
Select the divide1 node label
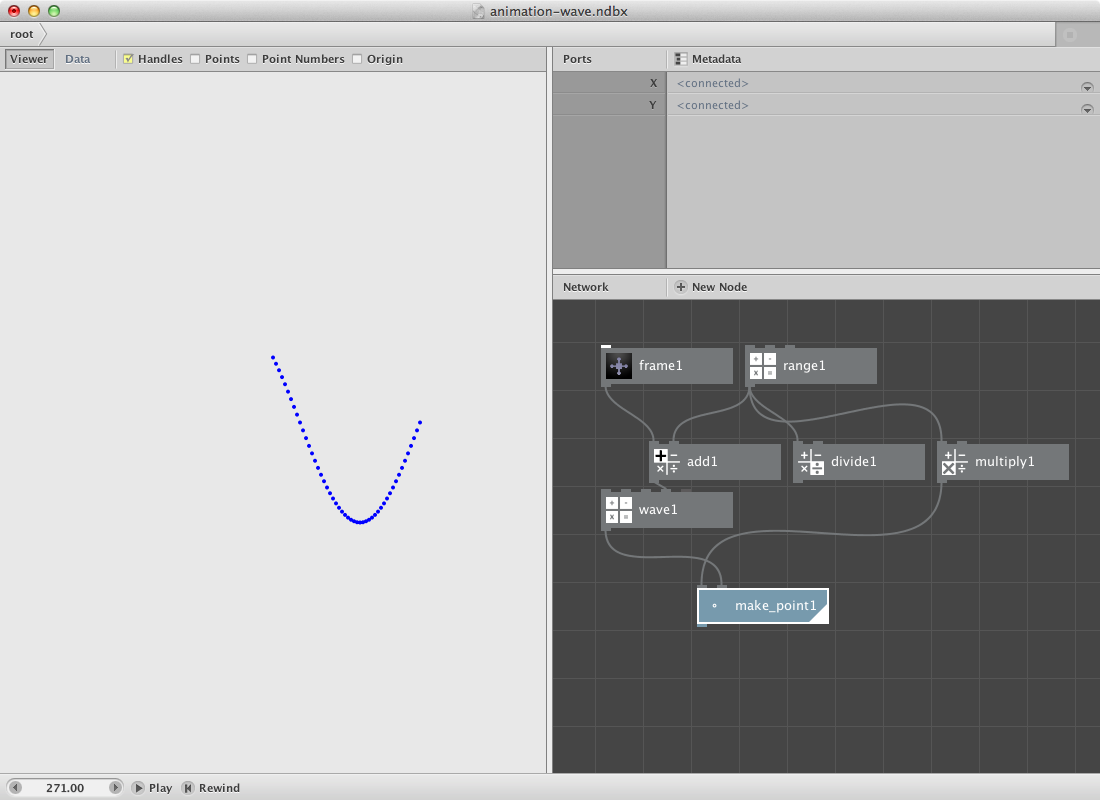[854, 462]
